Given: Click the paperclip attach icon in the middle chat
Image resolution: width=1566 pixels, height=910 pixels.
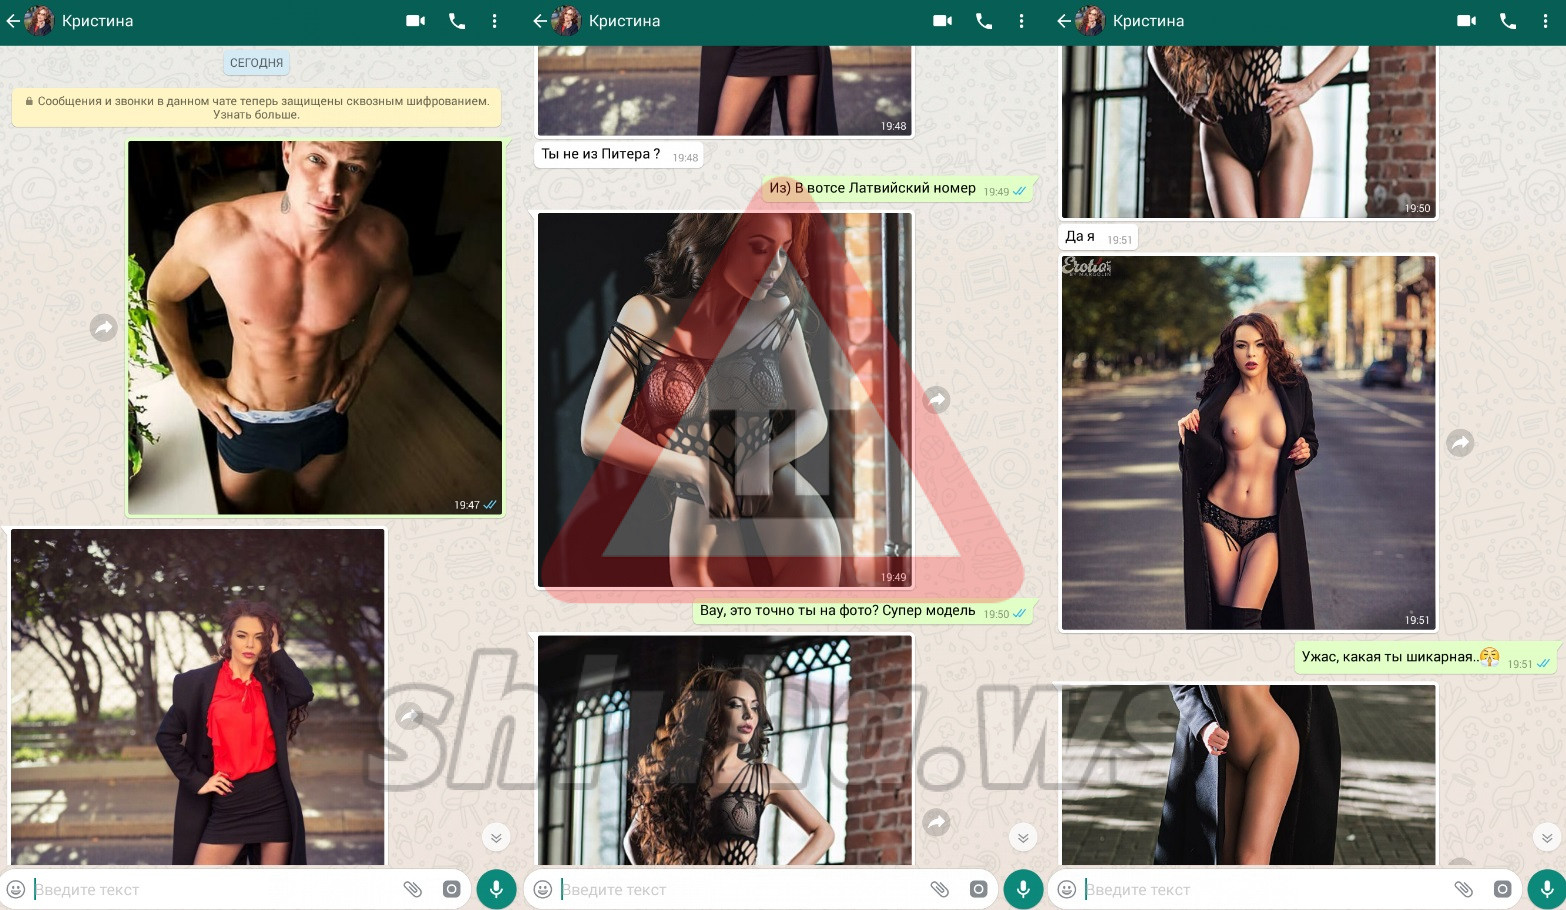Looking at the screenshot, I should 939,889.
